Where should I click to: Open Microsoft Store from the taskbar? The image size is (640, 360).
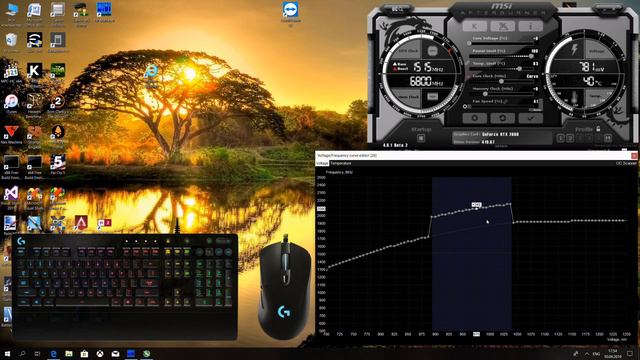coord(84,353)
